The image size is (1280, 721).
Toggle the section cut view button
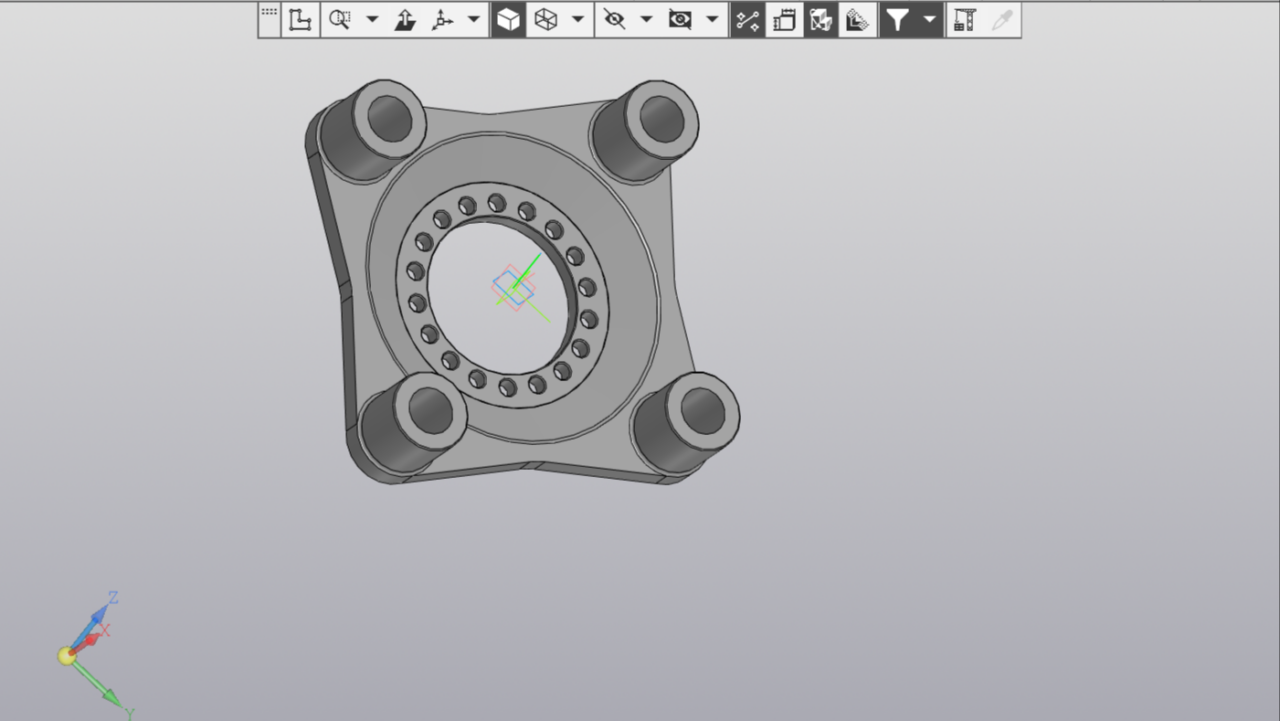pos(821,20)
